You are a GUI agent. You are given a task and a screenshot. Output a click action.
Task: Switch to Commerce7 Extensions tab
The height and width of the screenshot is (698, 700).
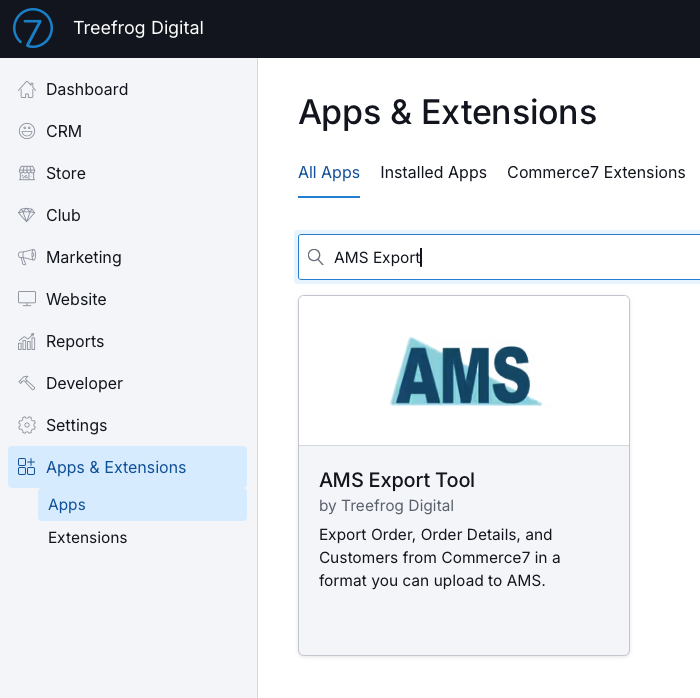[x=596, y=173]
